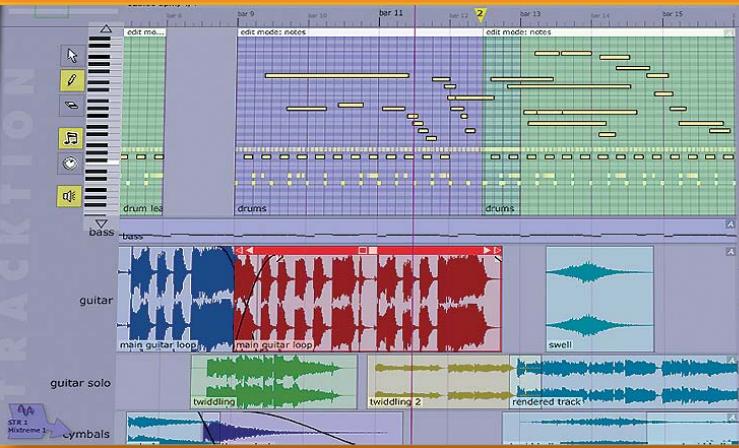The image size is (739, 448).
Task: Select the long note in the purple clip
Action: (337, 75)
